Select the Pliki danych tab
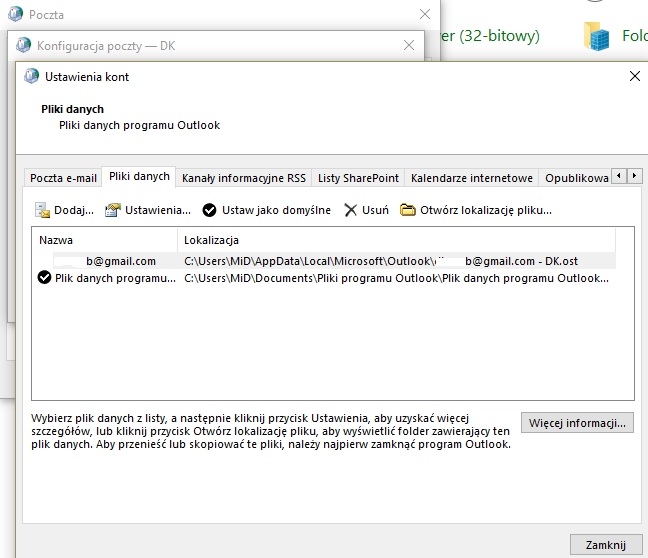 139,176
